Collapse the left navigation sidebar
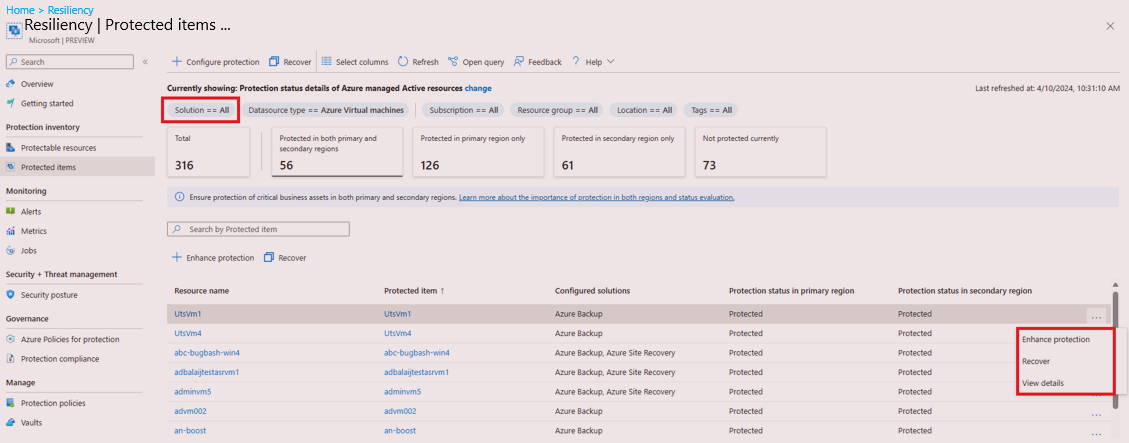This screenshot has width=1129, height=443. click(x=145, y=62)
